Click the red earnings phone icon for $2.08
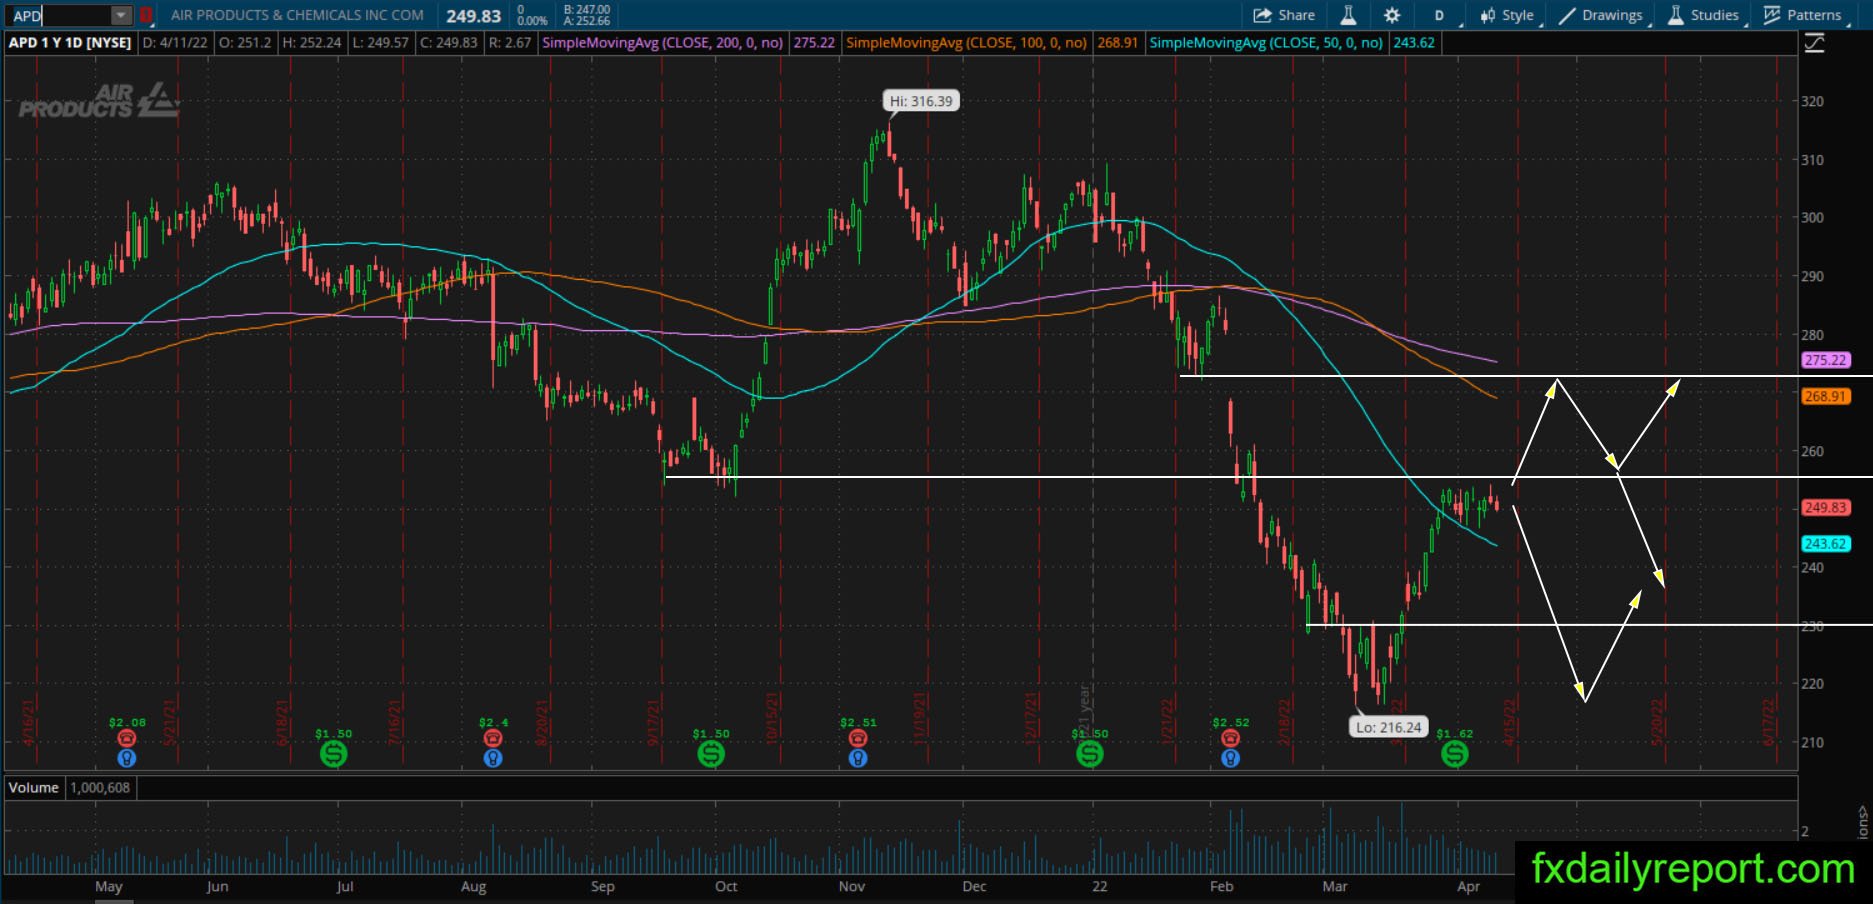 point(127,738)
